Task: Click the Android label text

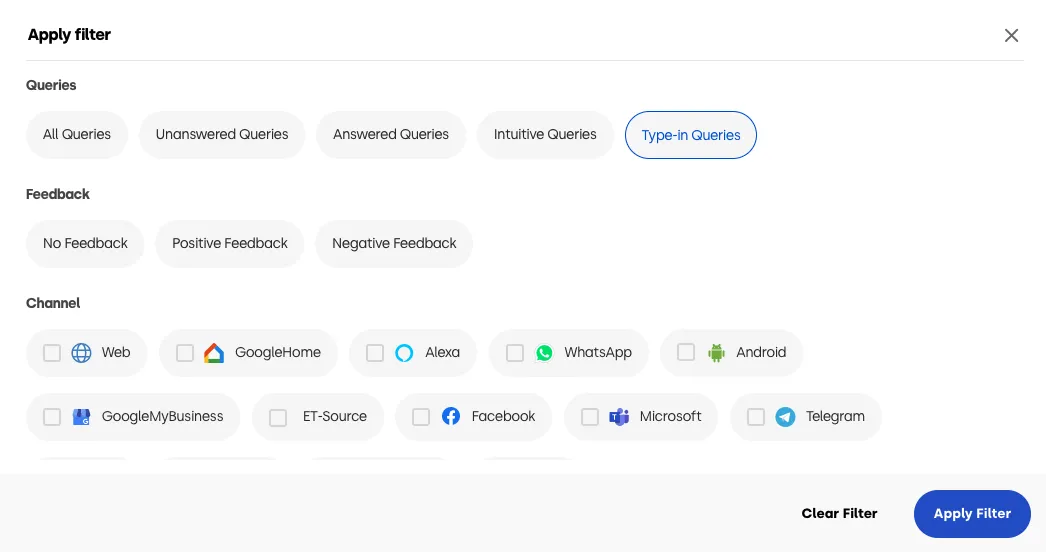Action: [761, 352]
